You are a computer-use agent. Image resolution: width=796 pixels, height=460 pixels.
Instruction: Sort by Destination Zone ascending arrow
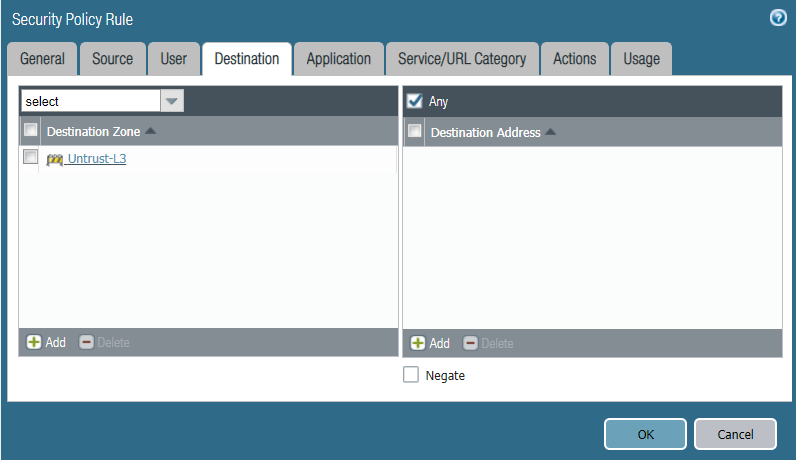150,131
